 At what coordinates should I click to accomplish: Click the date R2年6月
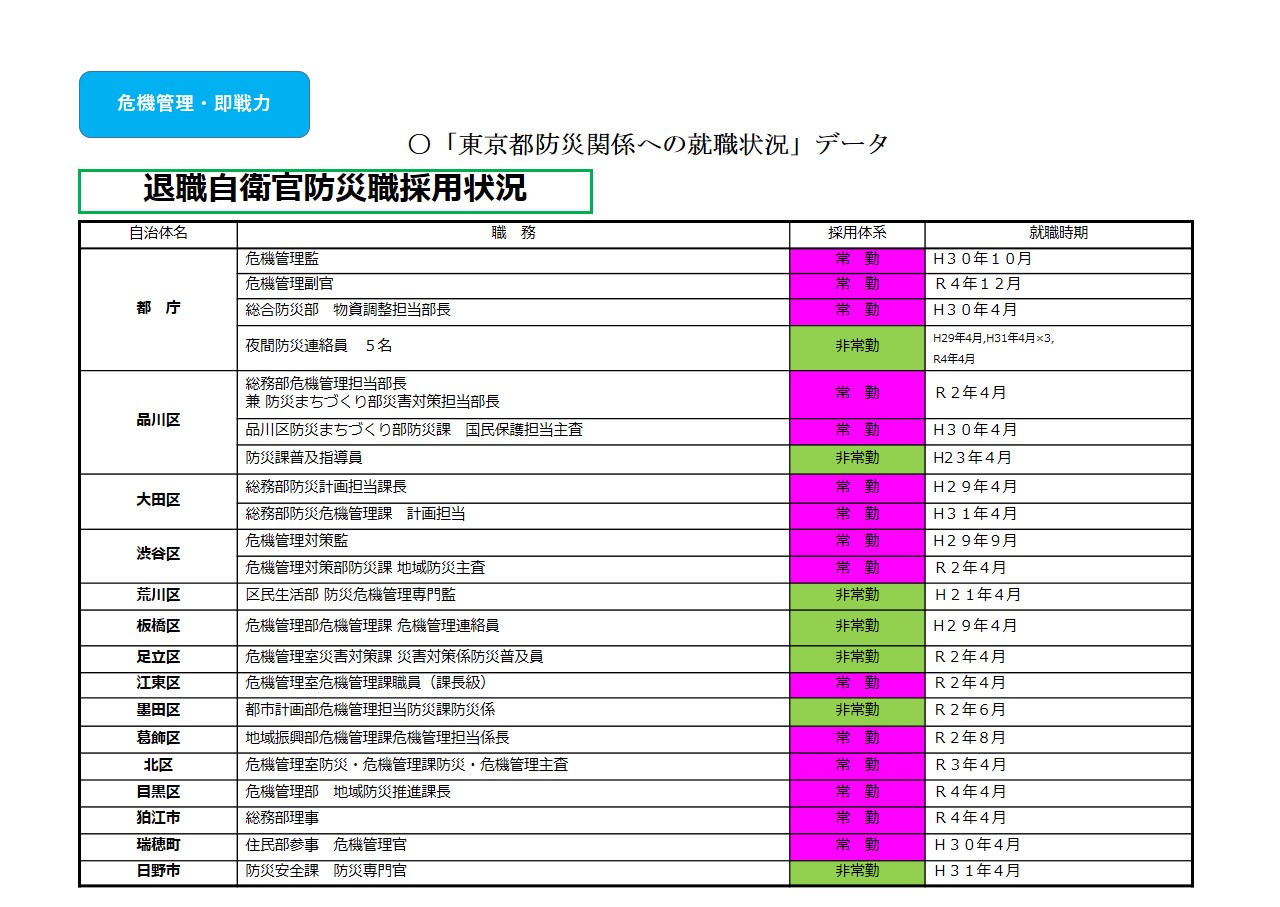click(x=970, y=711)
